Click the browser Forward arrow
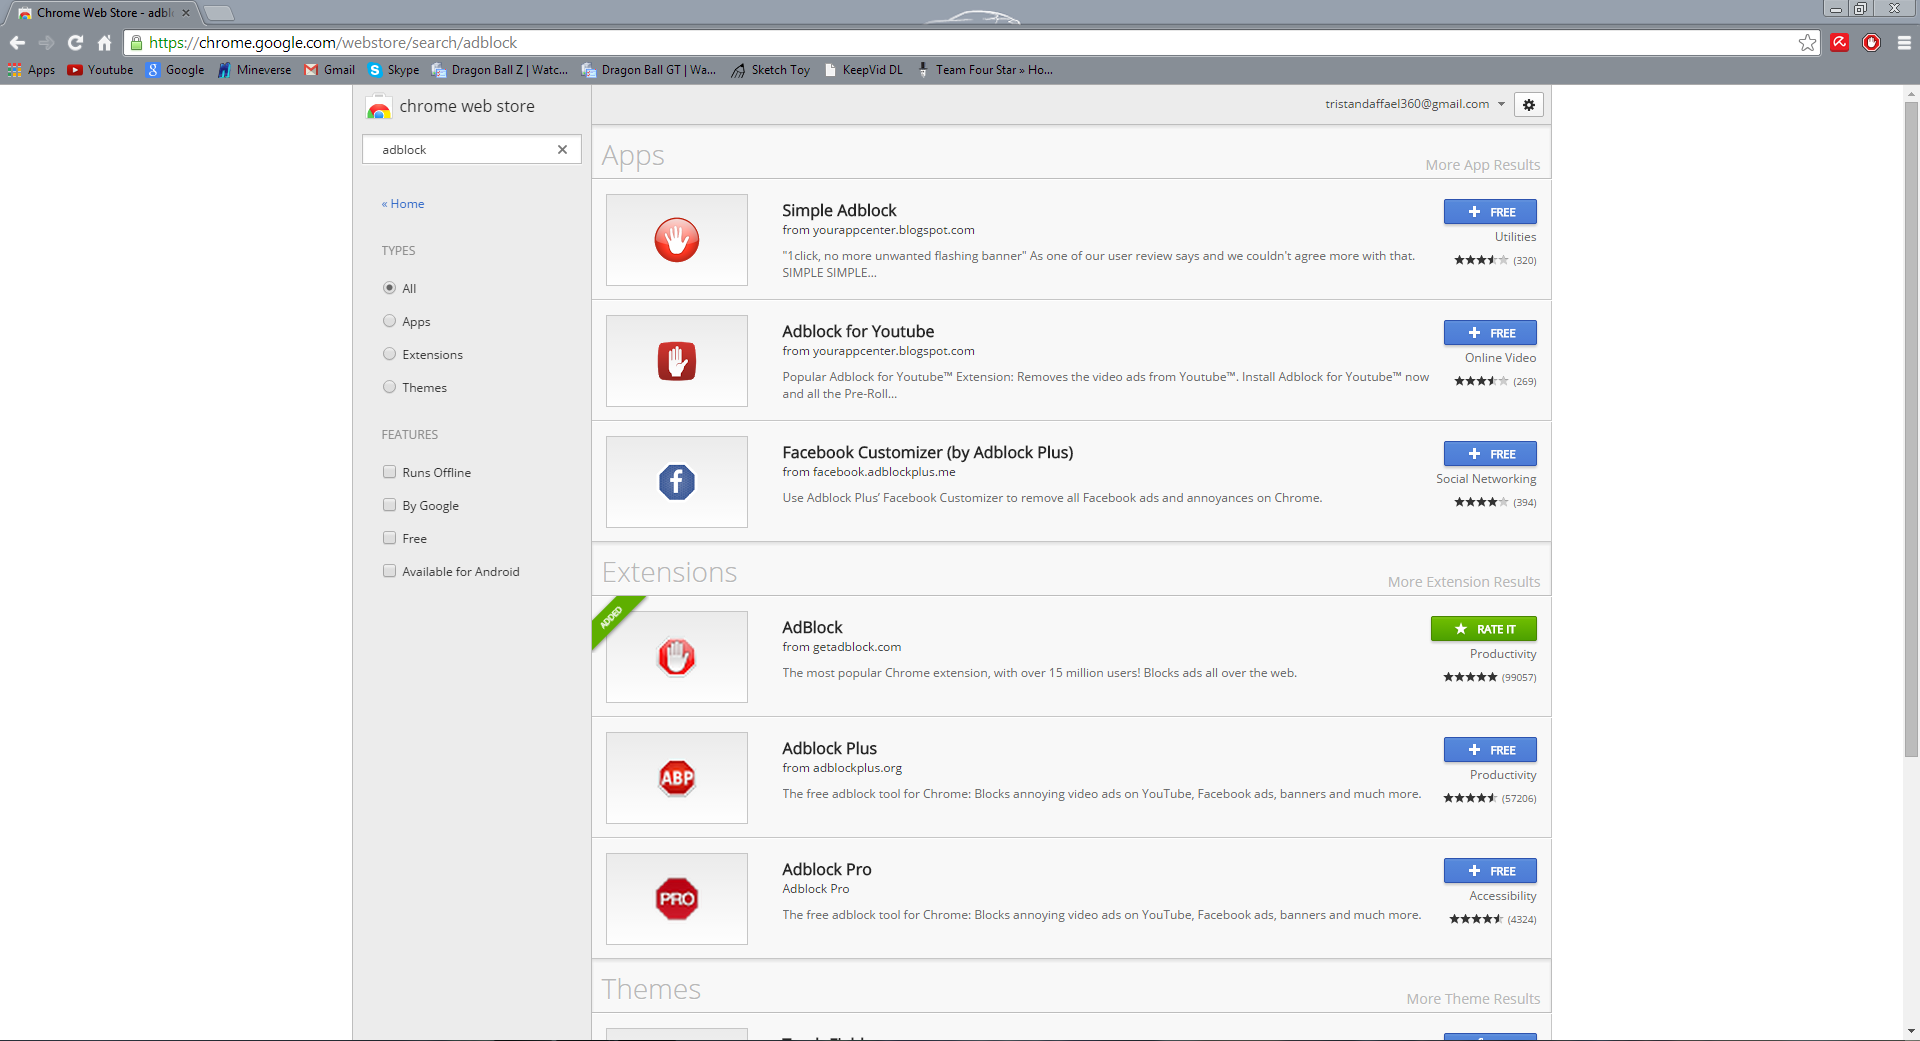Image resolution: width=1920 pixels, height=1041 pixels. pyautogui.click(x=46, y=43)
